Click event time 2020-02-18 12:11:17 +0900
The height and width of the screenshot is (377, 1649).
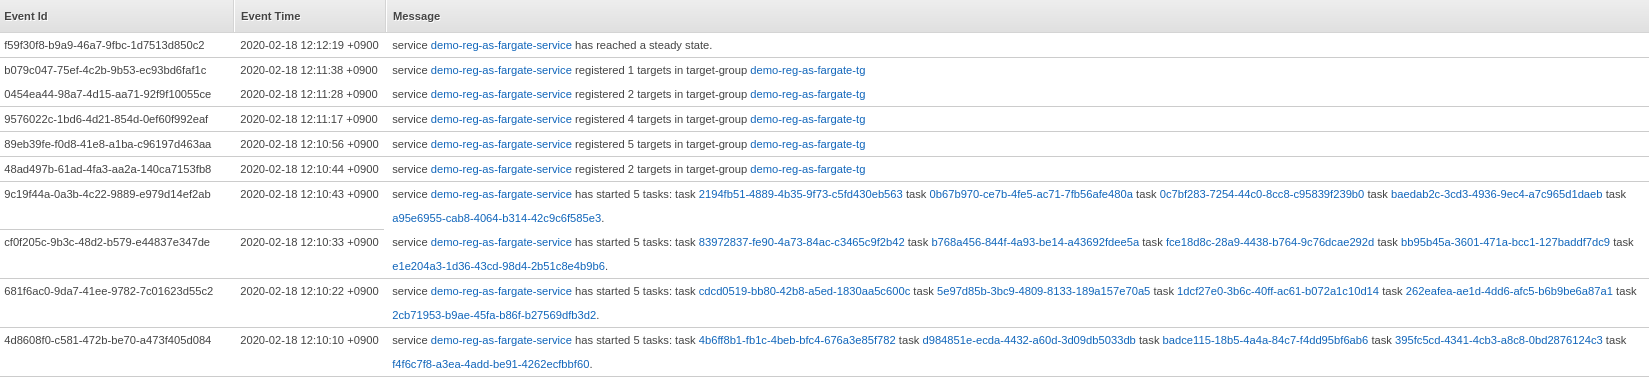tap(309, 119)
